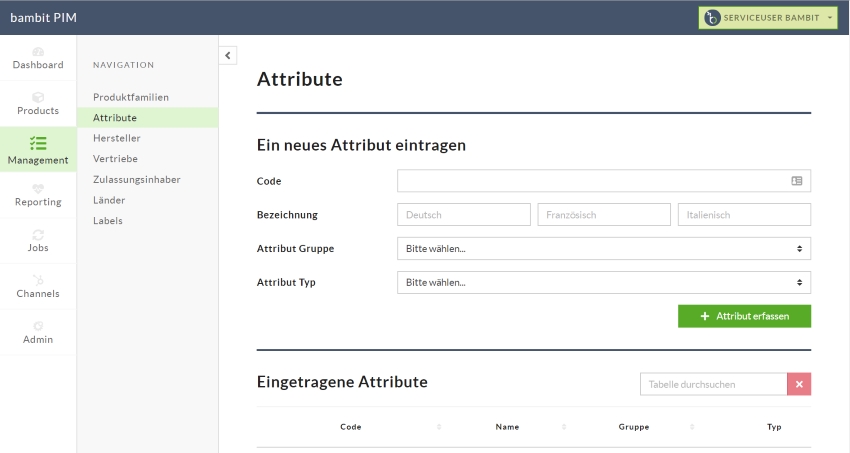Focus the Tabelle durchsuchen search field
Viewport: 850px width, 453px height.
[713, 384]
